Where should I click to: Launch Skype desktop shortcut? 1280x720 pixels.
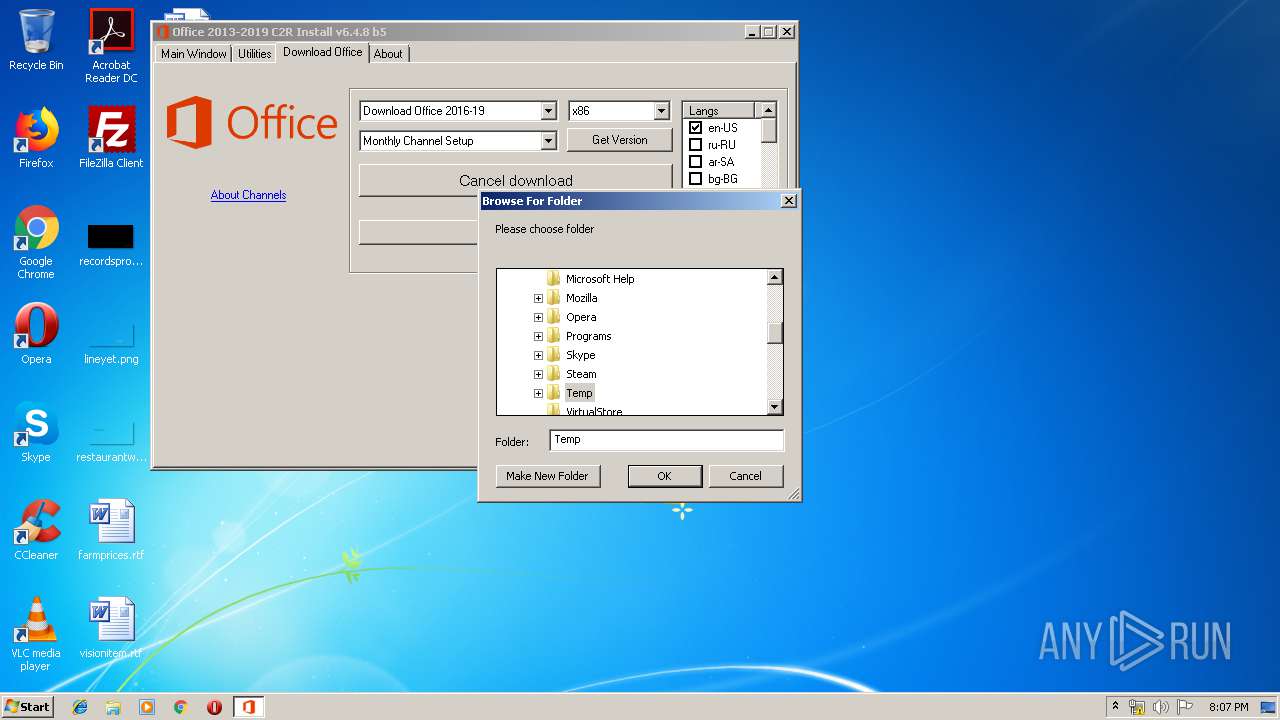tap(36, 432)
